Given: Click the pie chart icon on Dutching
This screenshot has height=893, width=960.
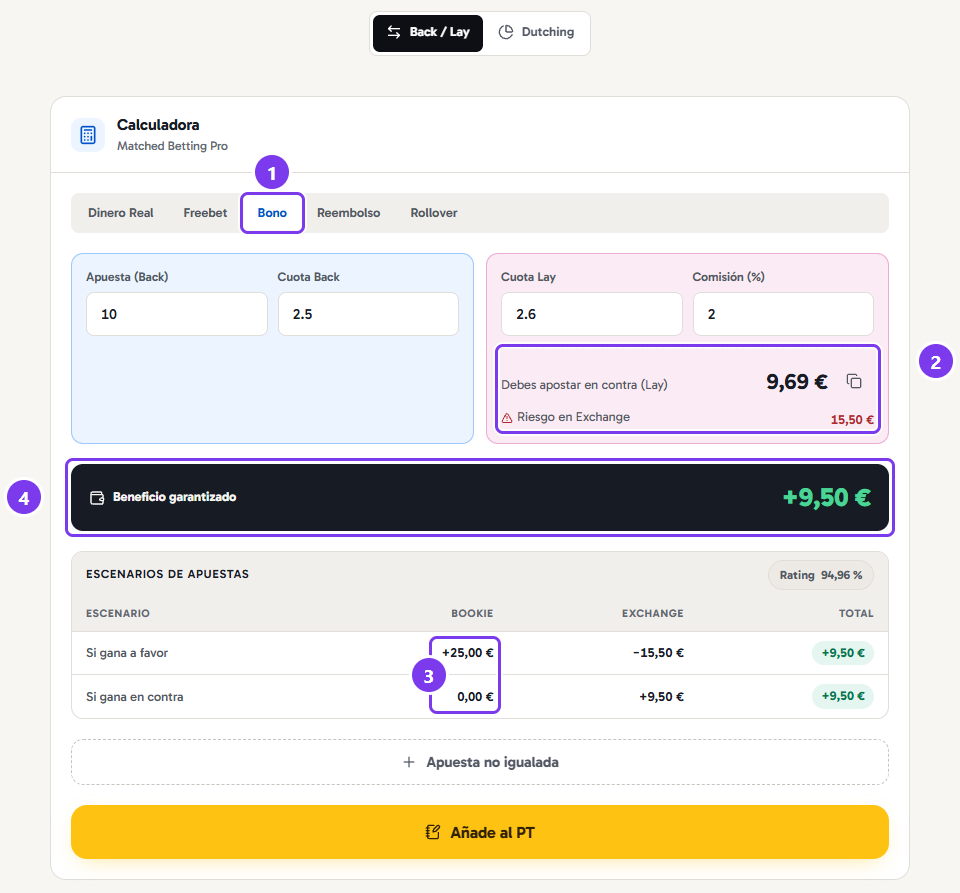Looking at the screenshot, I should pos(506,32).
